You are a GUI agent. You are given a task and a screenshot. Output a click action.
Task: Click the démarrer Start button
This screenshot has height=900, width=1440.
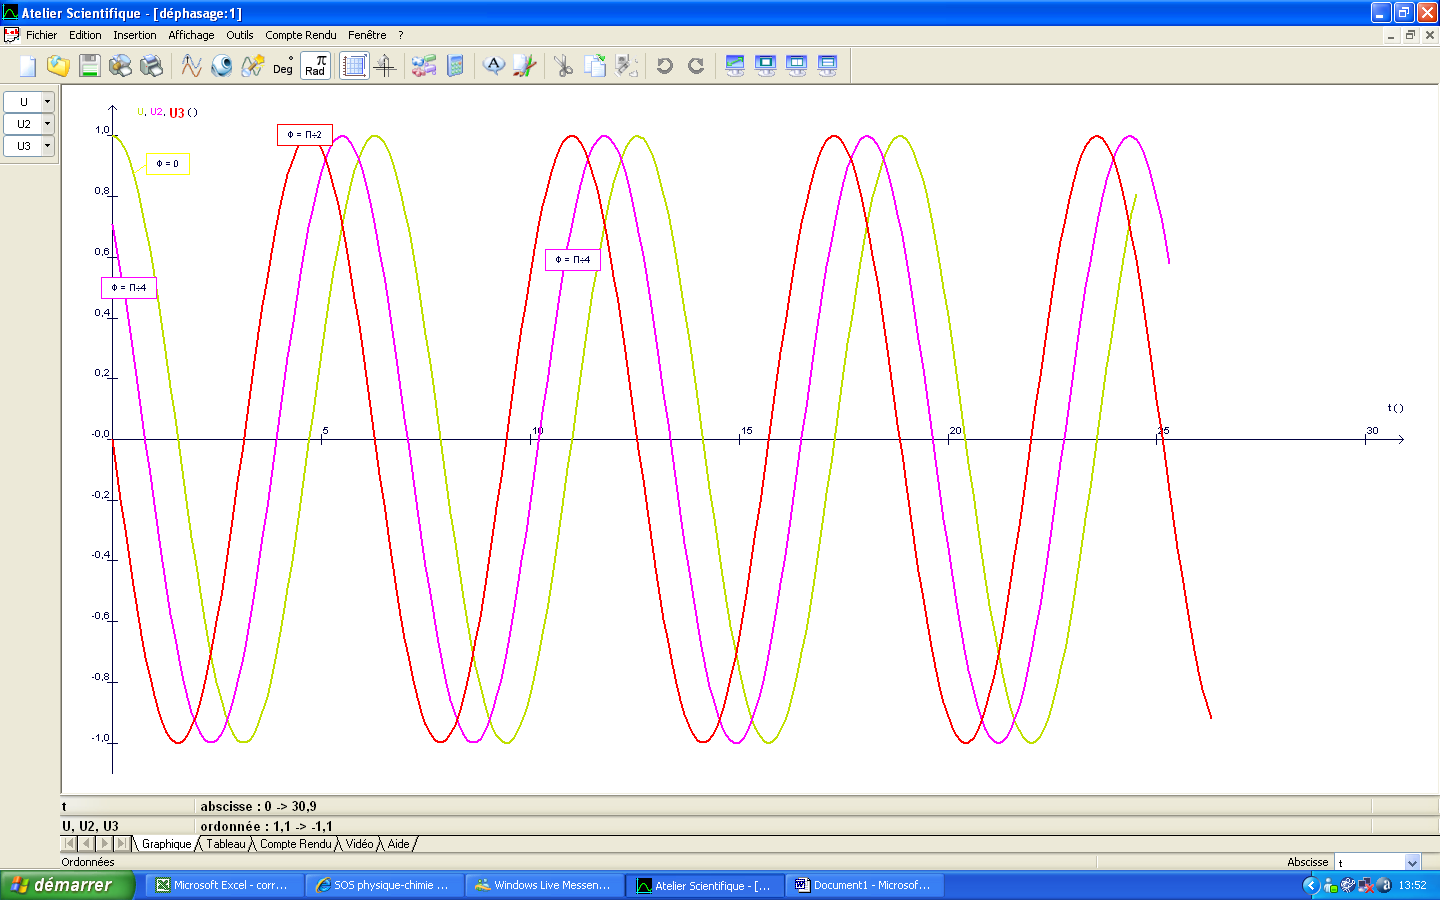point(66,885)
